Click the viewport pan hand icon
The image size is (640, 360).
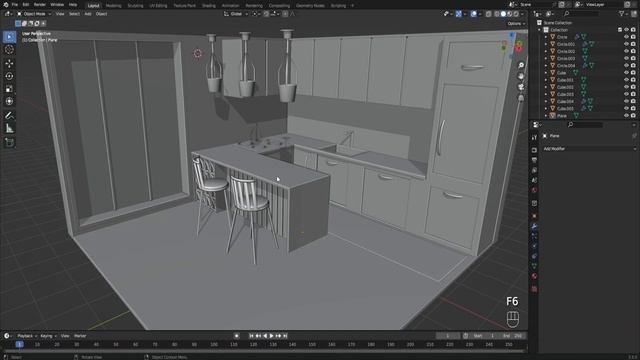521,76
